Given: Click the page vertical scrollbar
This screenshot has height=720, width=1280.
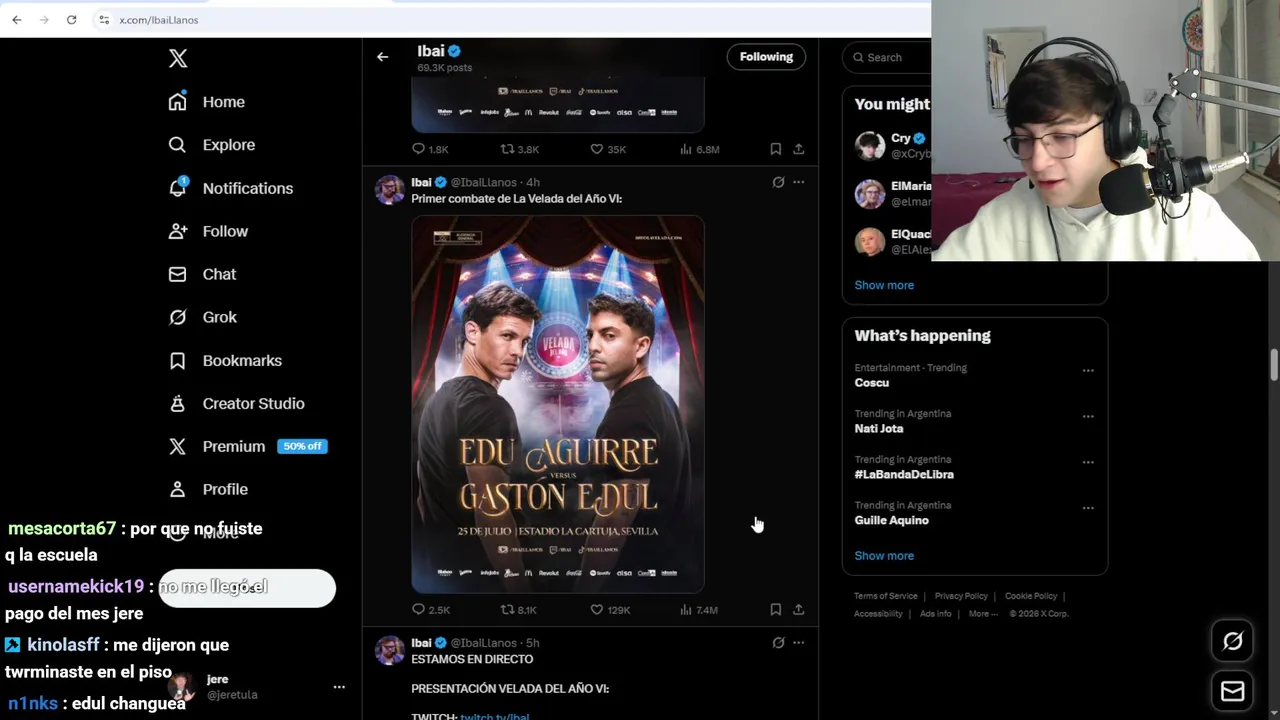Looking at the screenshot, I should coord(1274,365).
